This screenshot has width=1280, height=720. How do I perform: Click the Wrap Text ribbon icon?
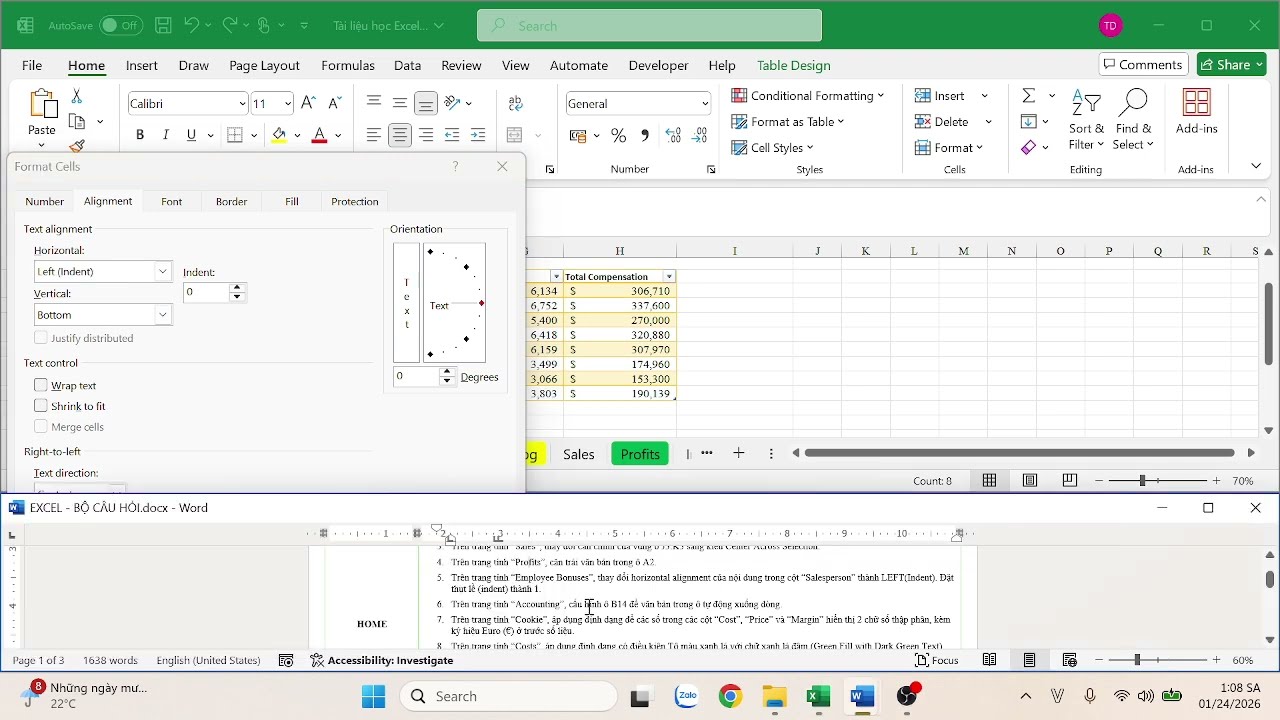(x=516, y=103)
